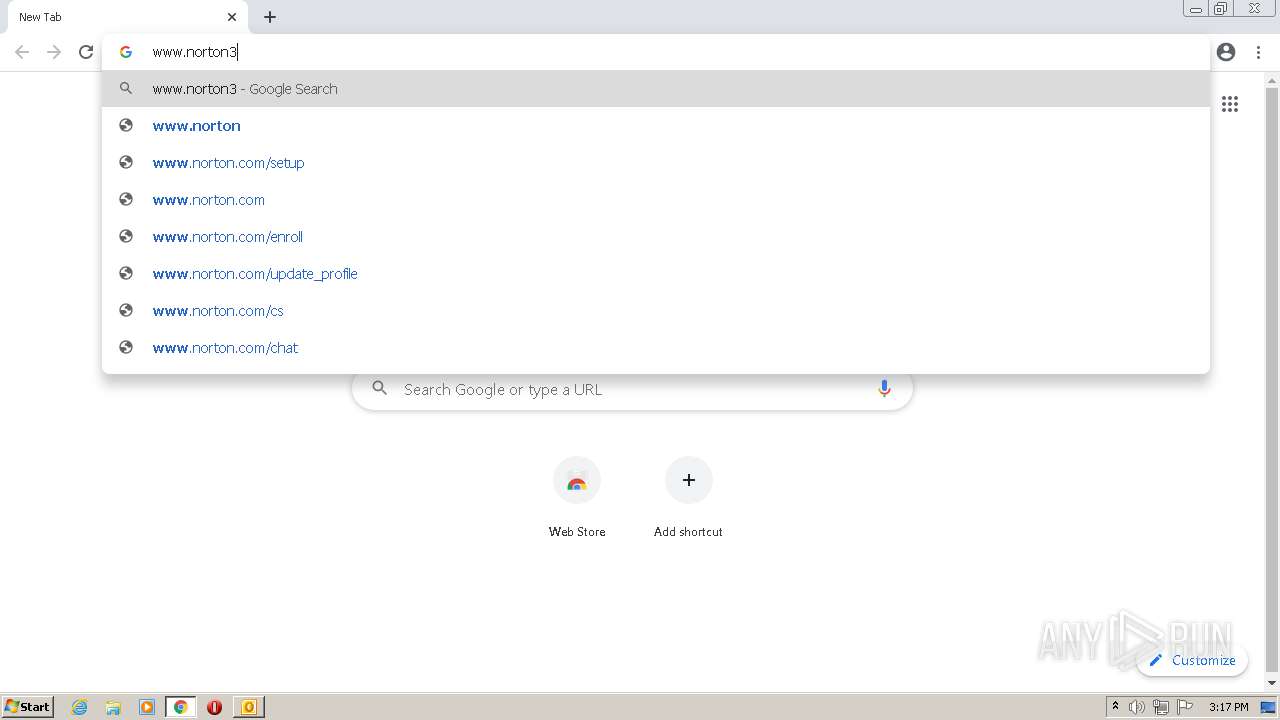Click globe icon beside www.norton.com/setup
This screenshot has width=1280, height=720.
(126, 162)
